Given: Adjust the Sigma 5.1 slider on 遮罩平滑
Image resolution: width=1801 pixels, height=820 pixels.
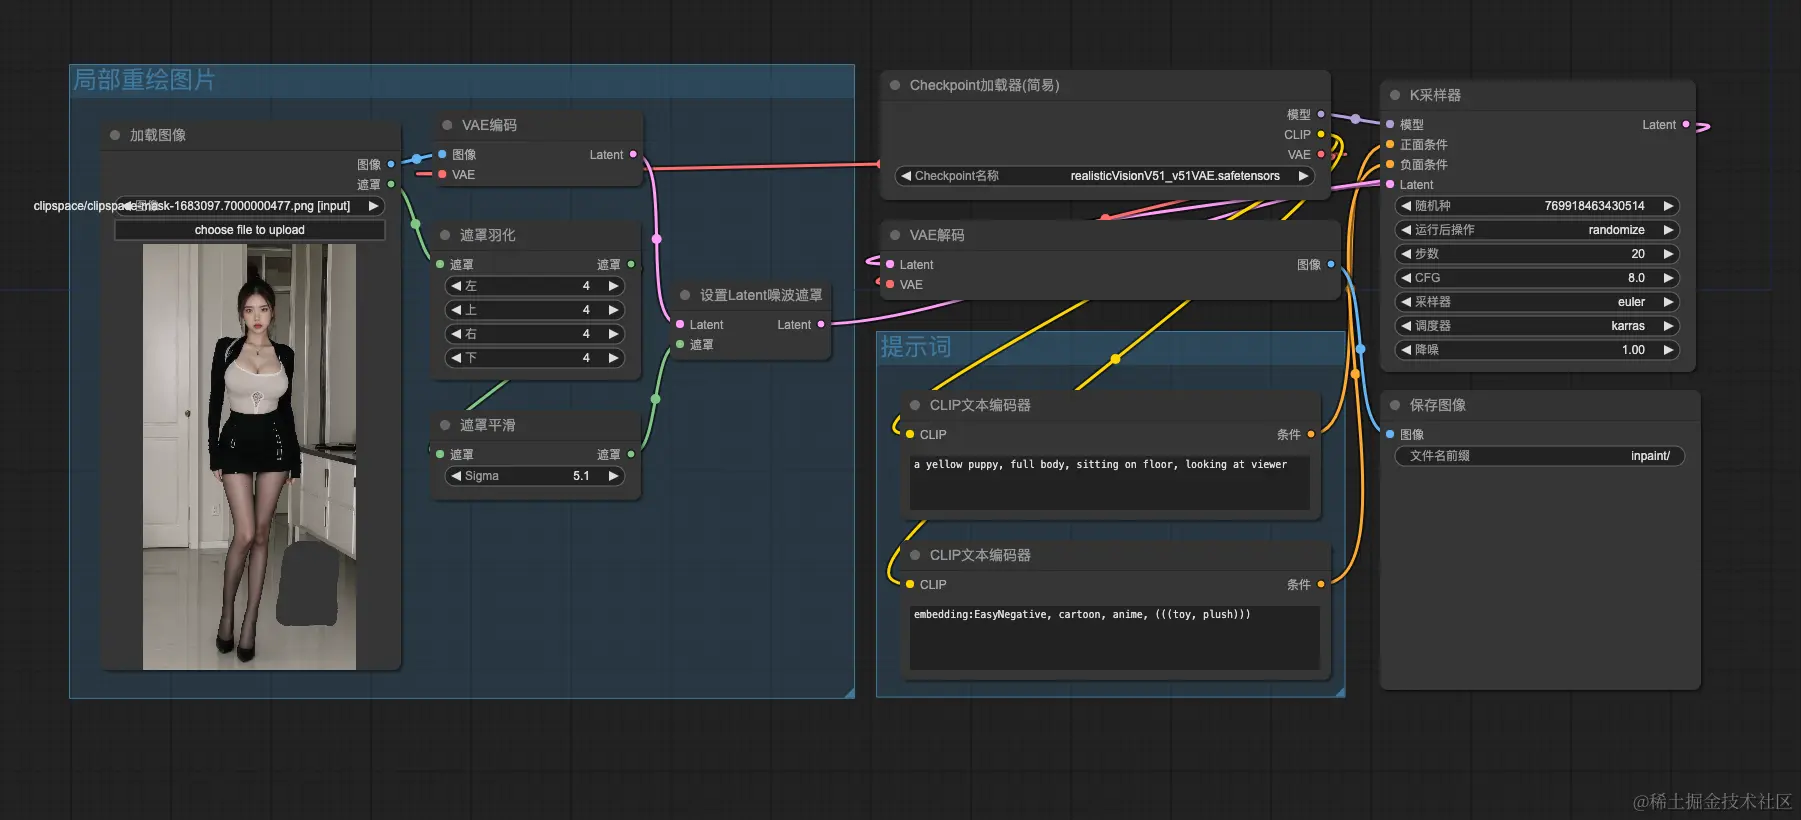Looking at the screenshot, I should pyautogui.click(x=535, y=476).
